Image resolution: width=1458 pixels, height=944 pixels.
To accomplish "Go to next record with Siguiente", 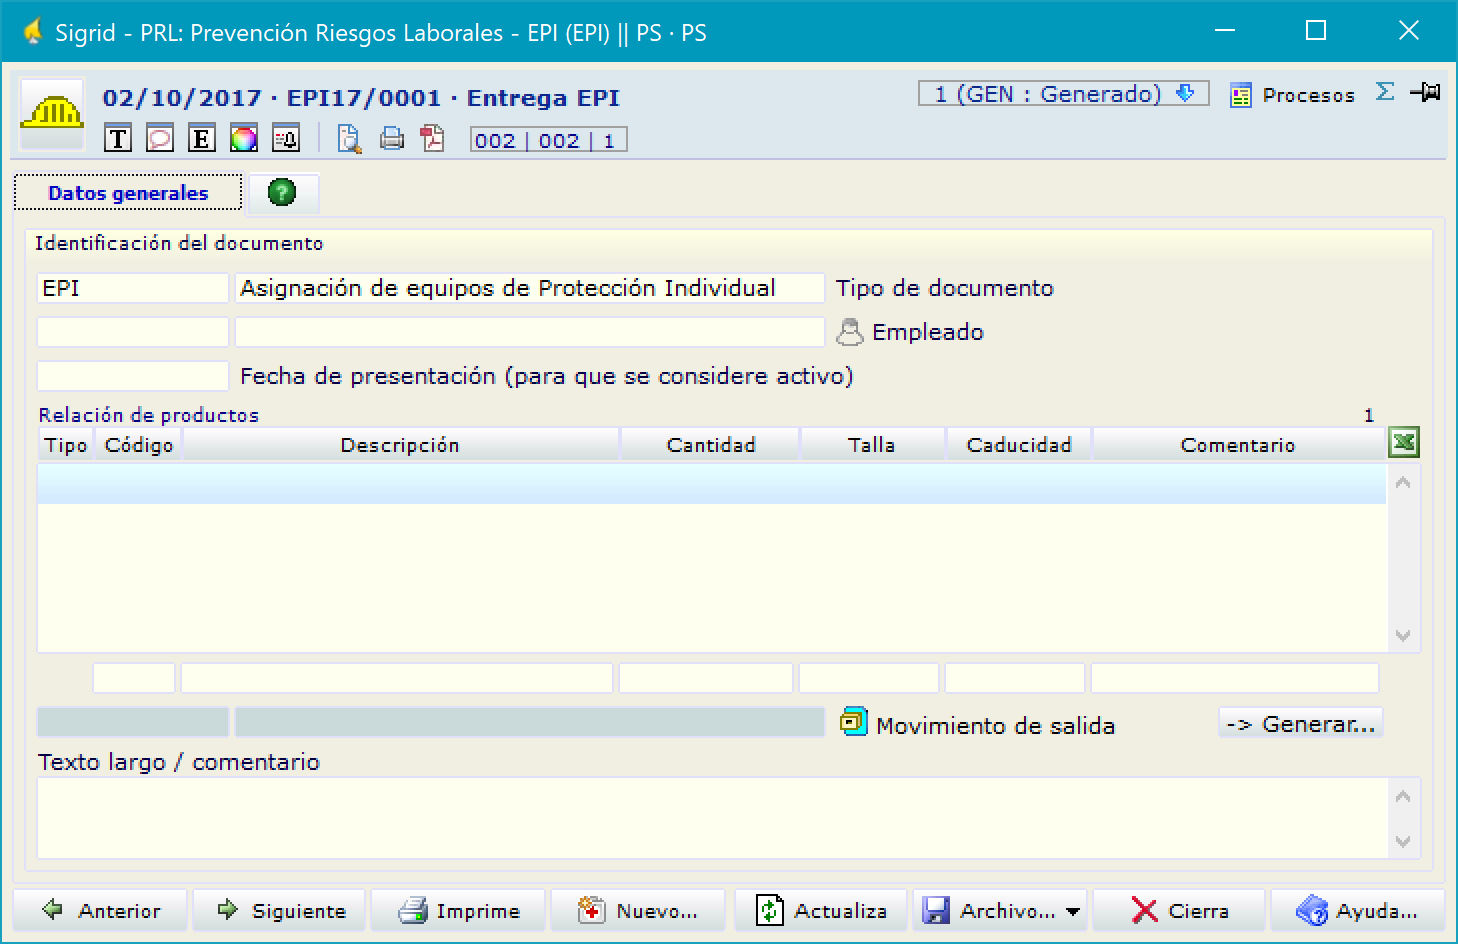I will point(280,911).
